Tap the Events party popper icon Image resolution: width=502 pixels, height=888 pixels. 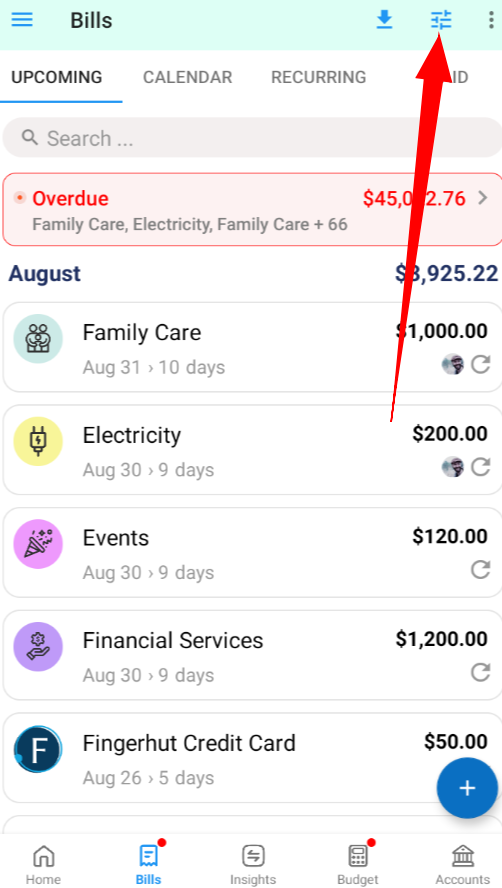(x=38, y=544)
